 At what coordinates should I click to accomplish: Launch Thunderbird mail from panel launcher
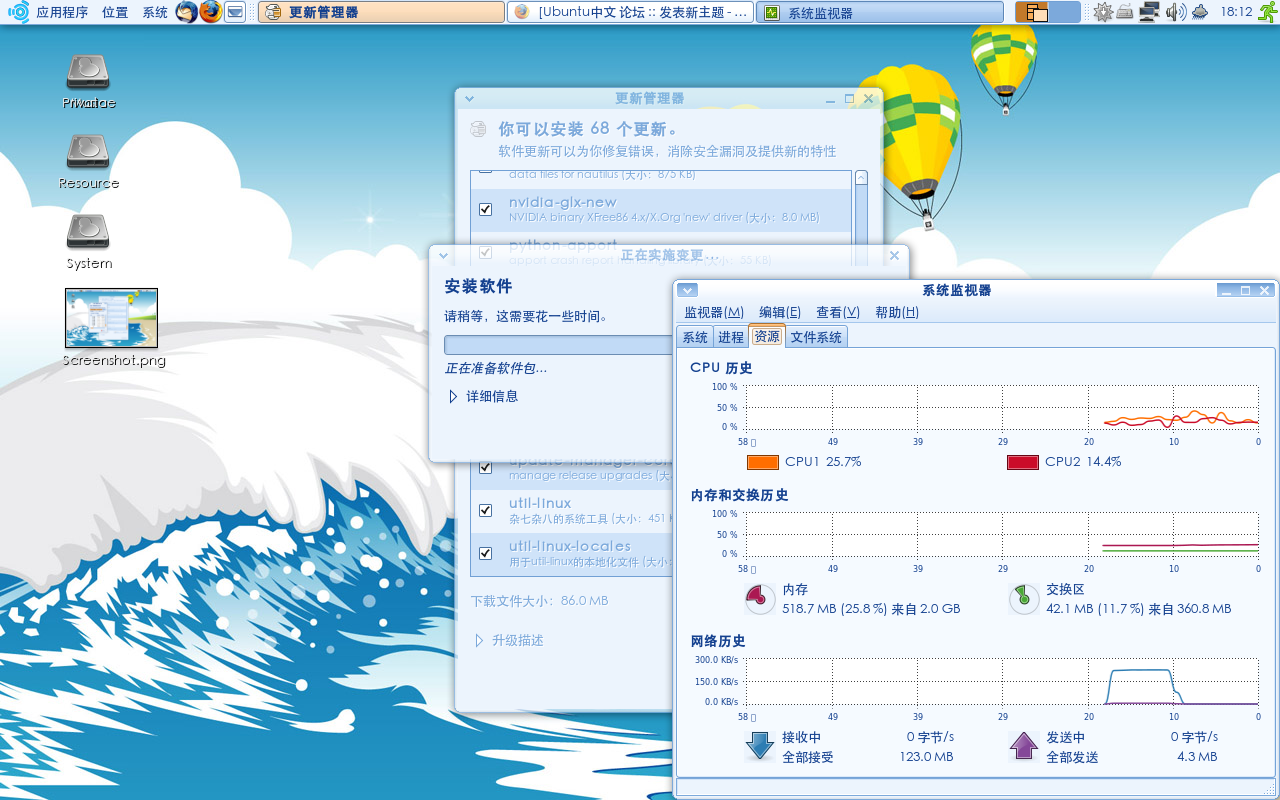[186, 12]
